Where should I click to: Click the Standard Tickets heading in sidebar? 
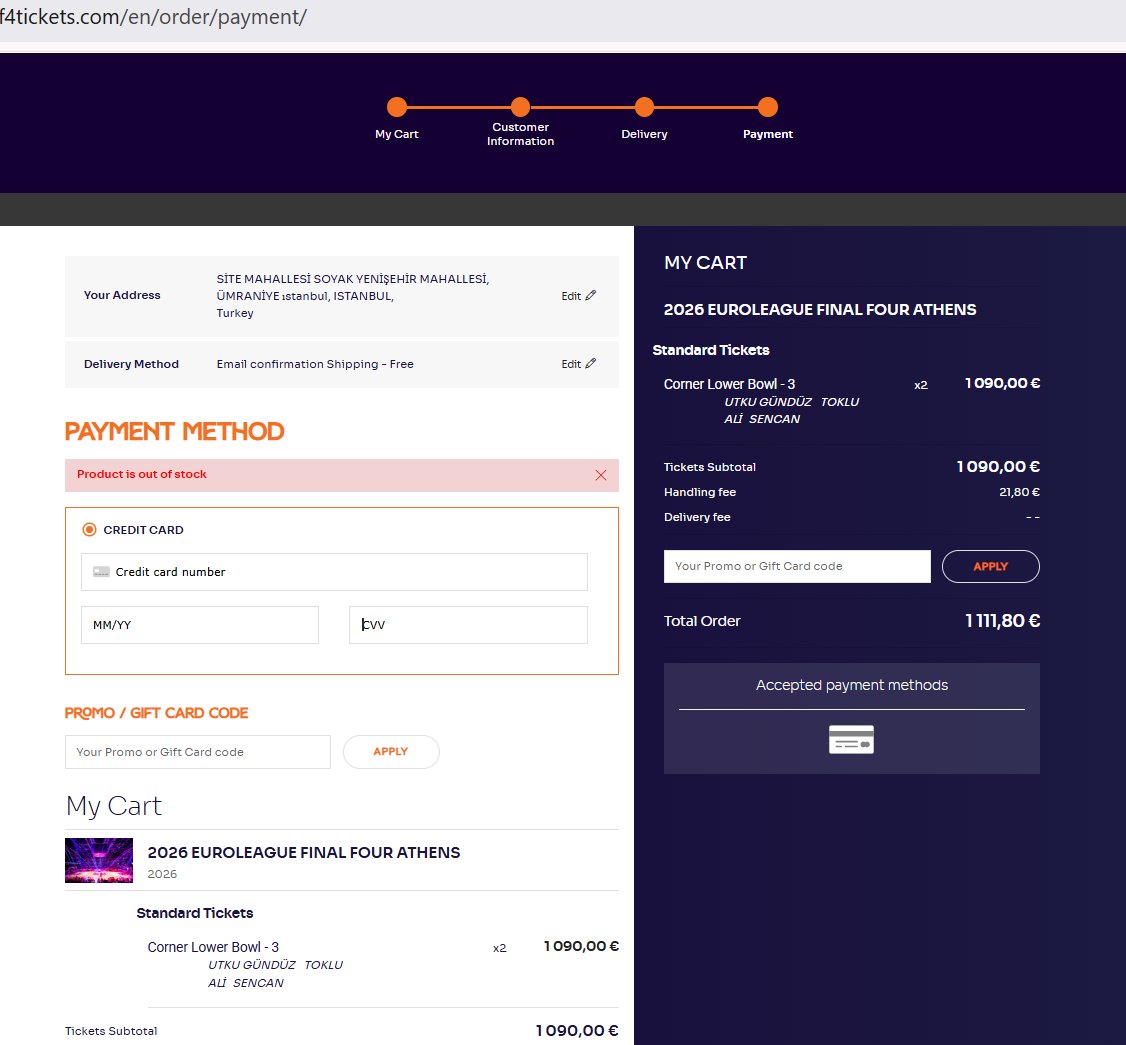point(711,350)
